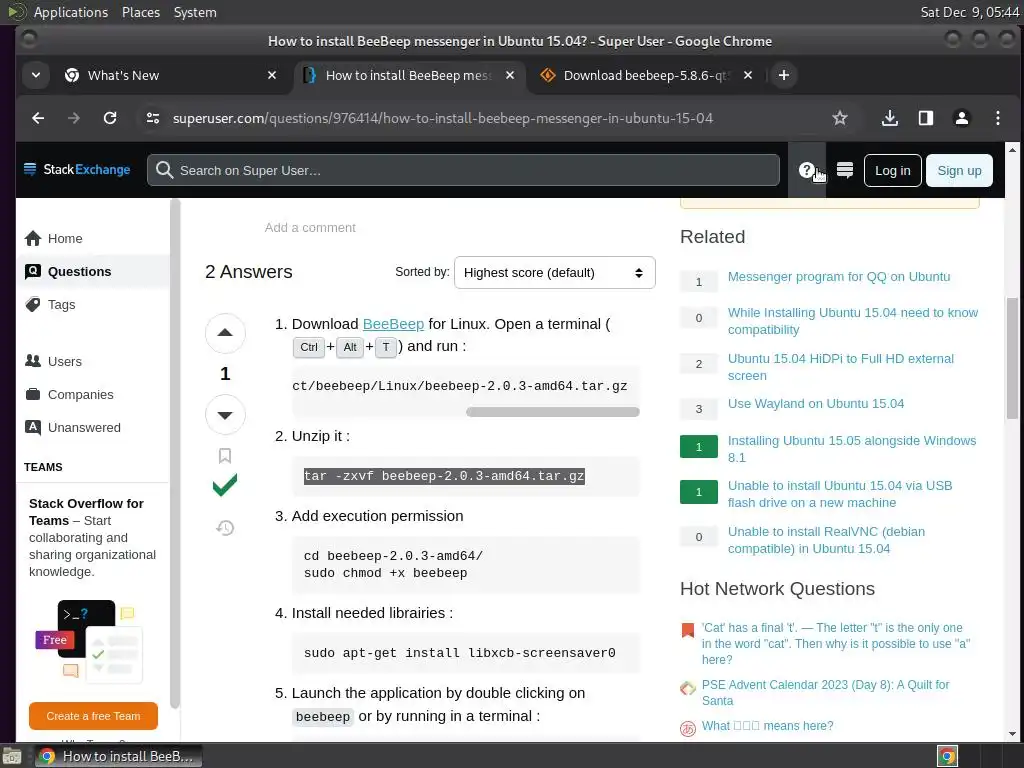The width and height of the screenshot is (1024, 768).
Task: Click the clock in the top panel
Action: coord(969,12)
